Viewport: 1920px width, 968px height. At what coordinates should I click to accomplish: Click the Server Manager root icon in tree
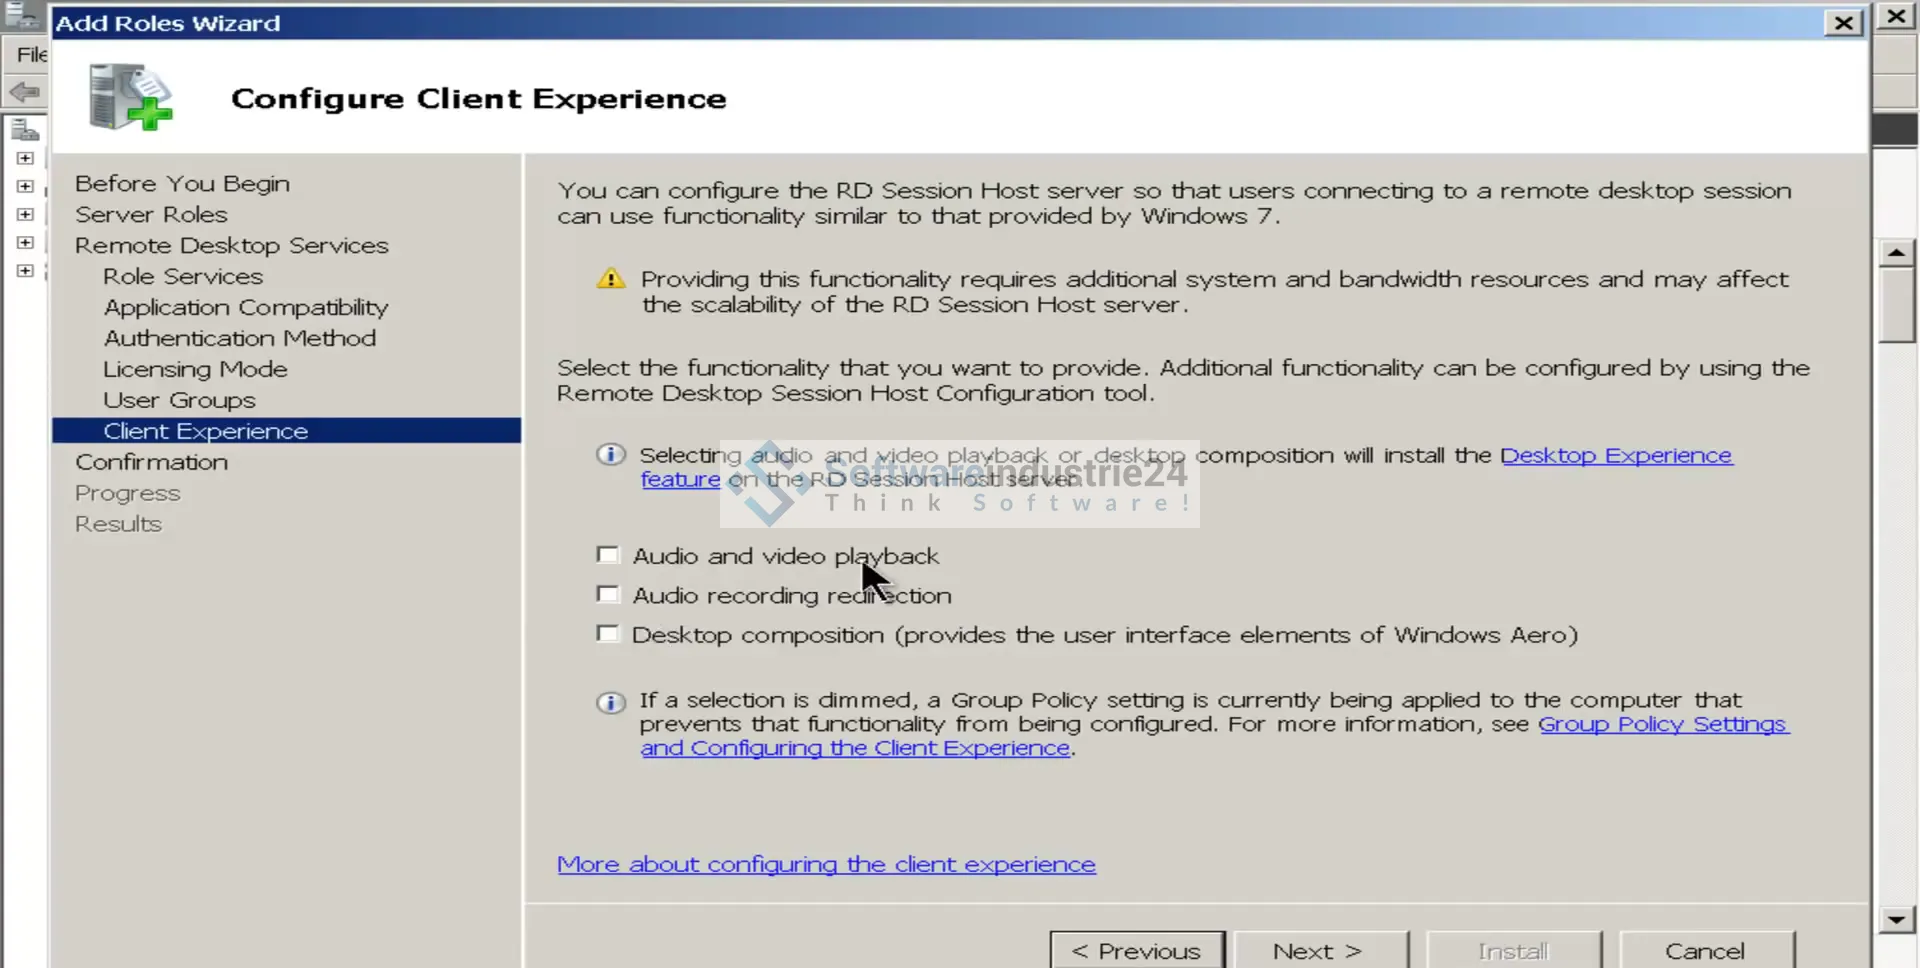point(25,130)
